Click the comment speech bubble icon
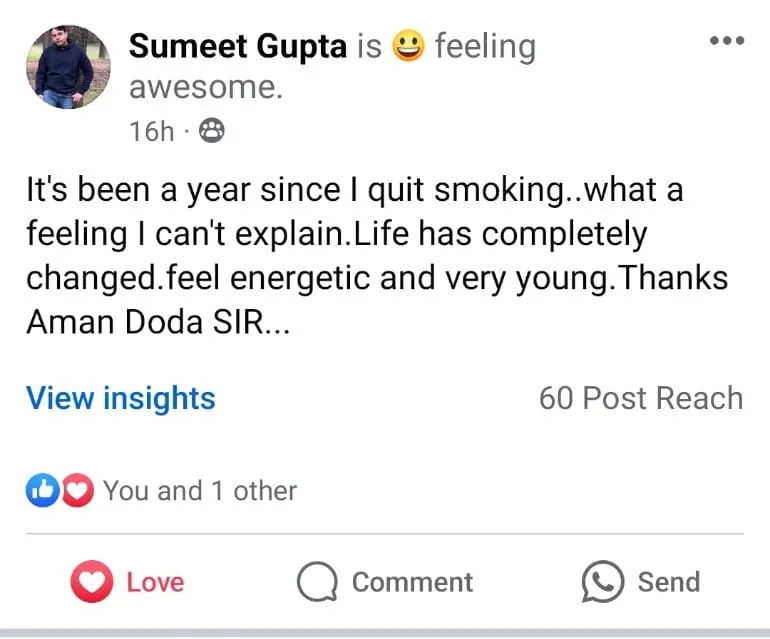770x639 pixels. click(316, 582)
